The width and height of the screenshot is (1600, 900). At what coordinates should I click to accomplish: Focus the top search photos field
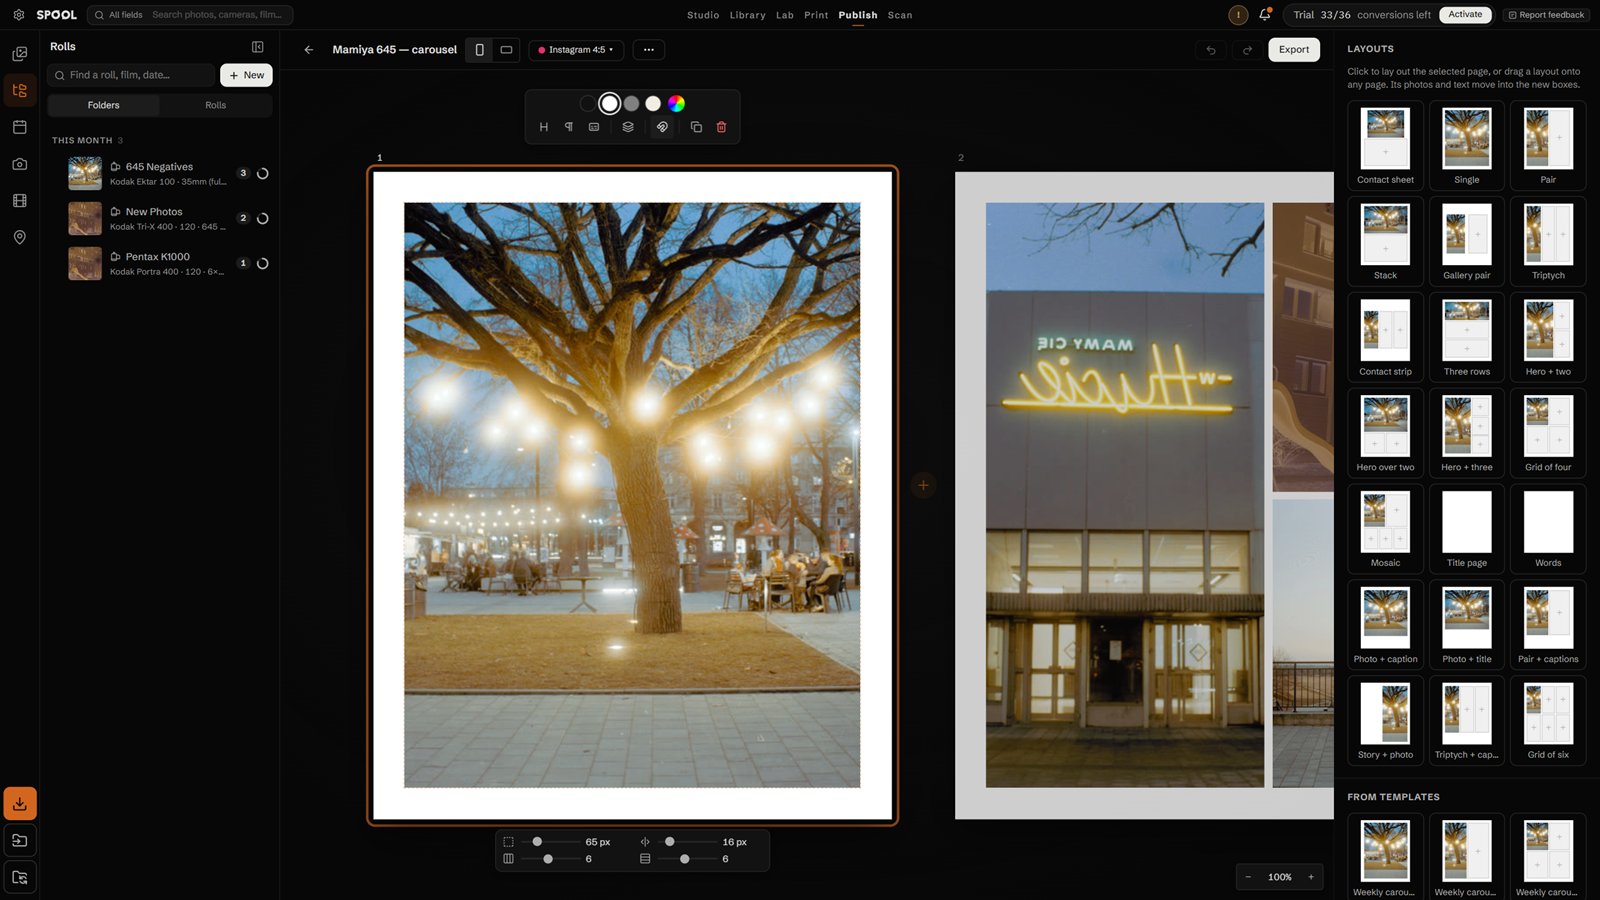click(x=218, y=15)
